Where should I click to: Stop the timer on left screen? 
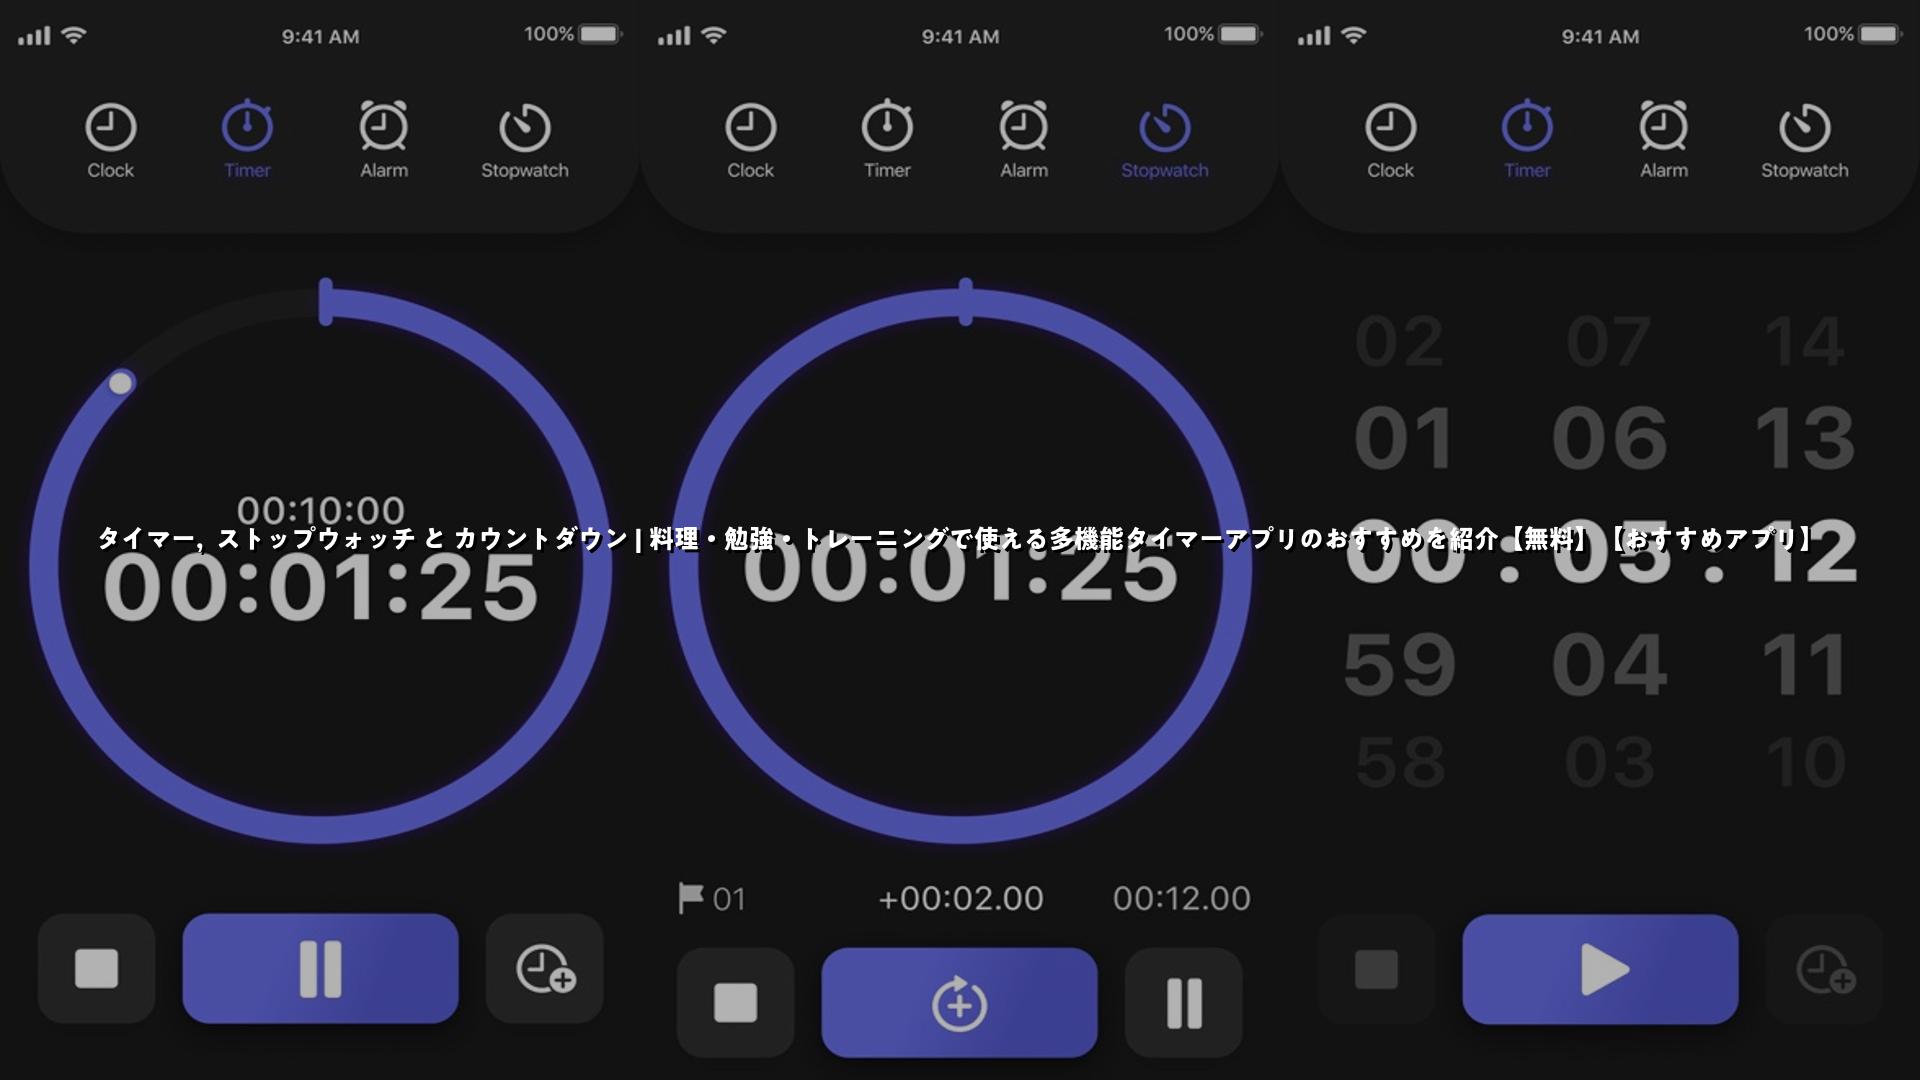tap(97, 968)
